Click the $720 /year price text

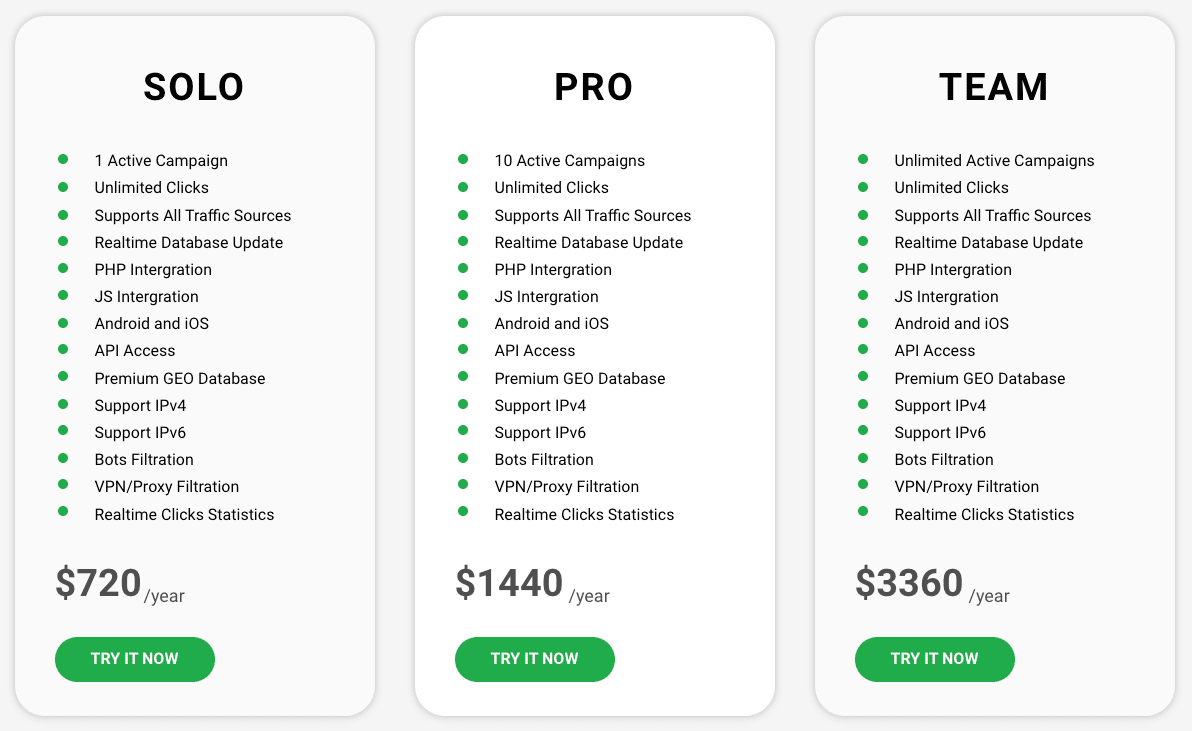[x=120, y=584]
